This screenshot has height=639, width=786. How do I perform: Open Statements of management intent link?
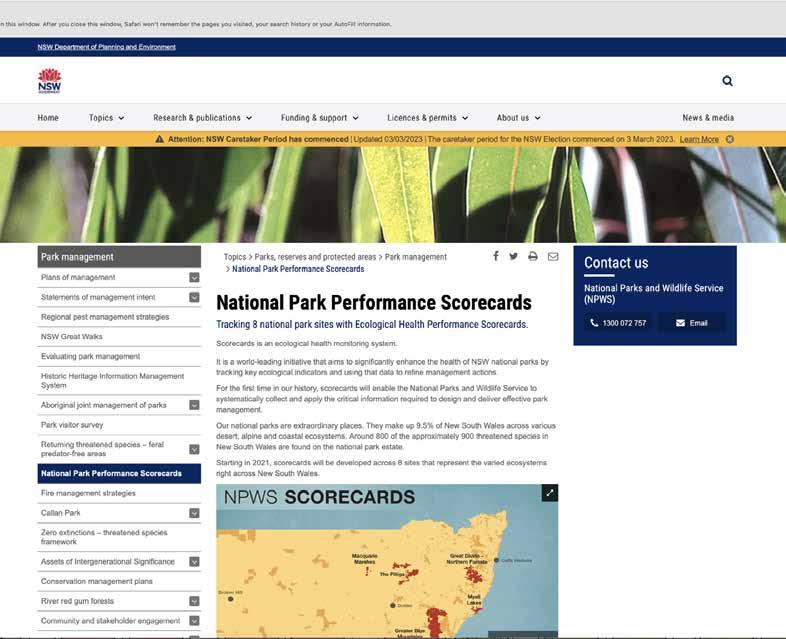98,297
